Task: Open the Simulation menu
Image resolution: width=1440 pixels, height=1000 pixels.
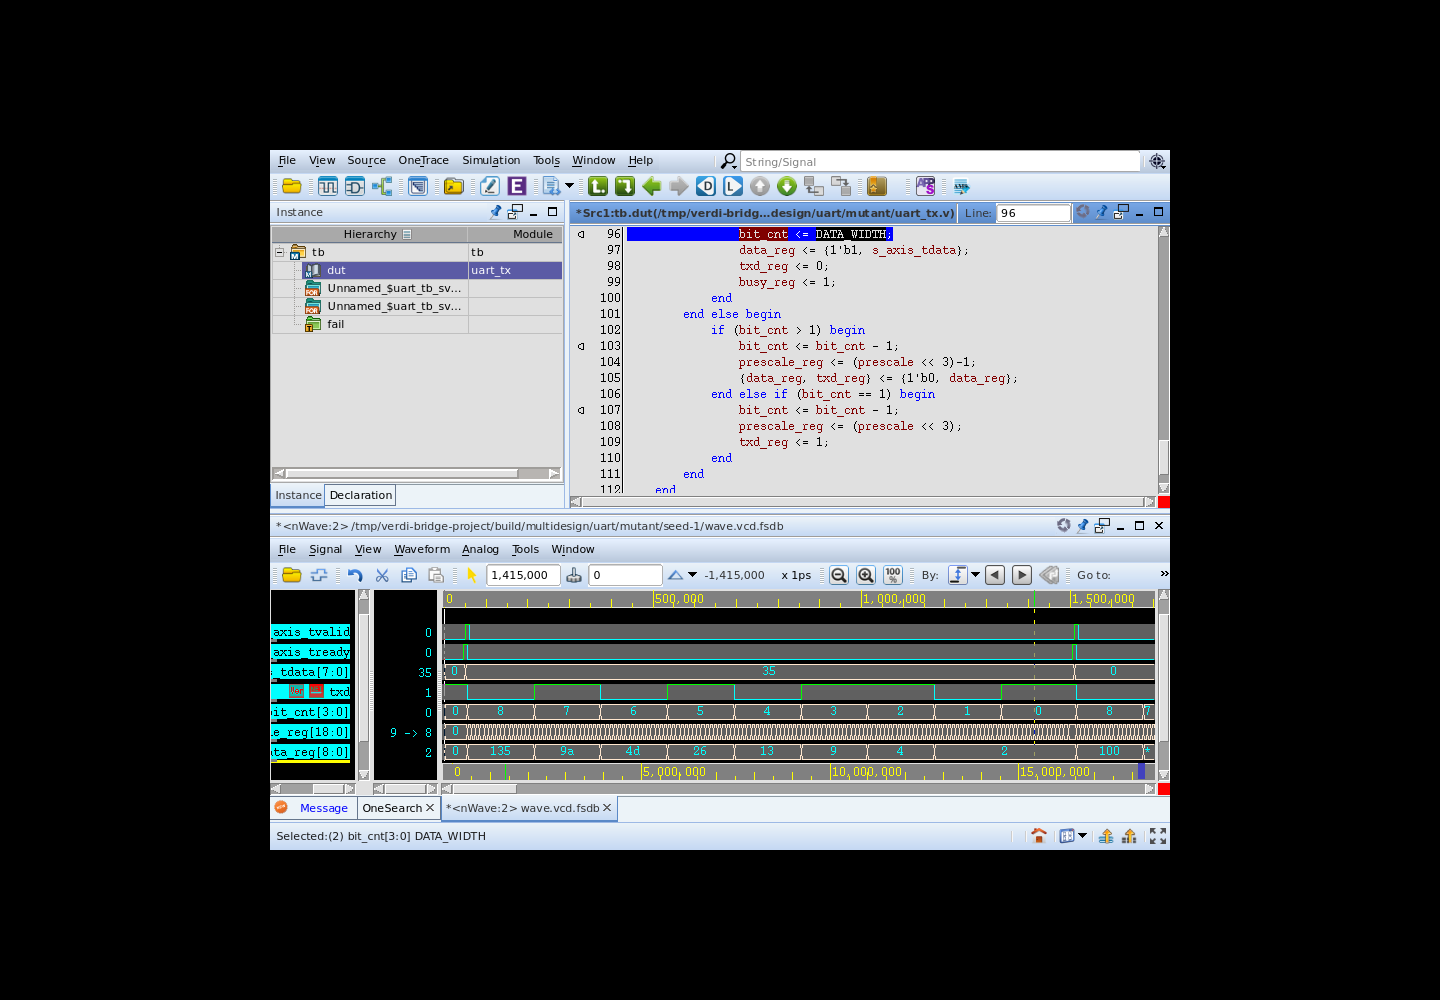Action: [x=491, y=160]
